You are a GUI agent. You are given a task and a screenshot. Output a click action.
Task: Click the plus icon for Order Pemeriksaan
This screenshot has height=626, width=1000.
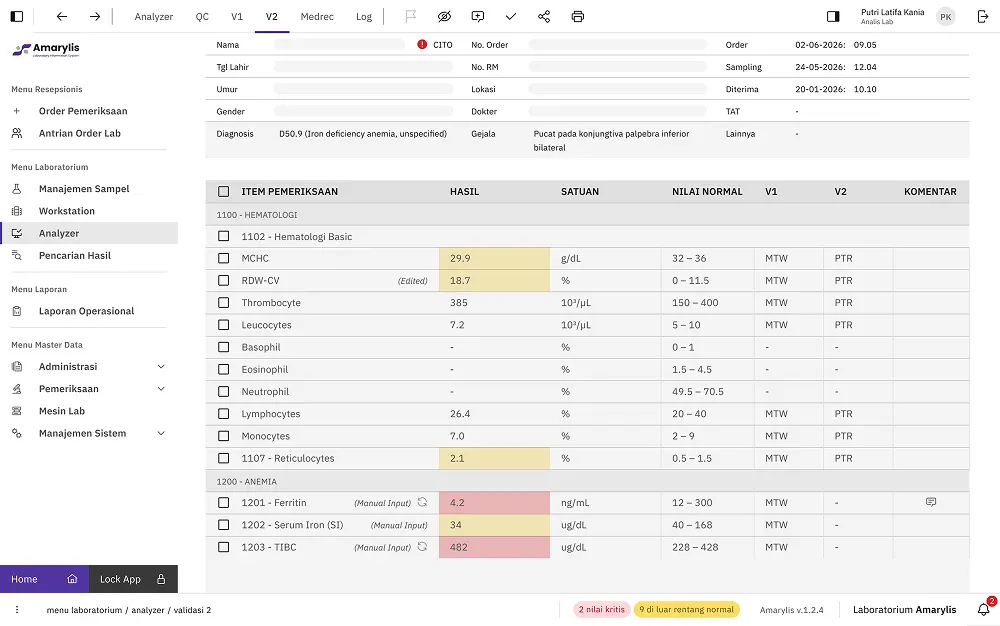click(17, 111)
